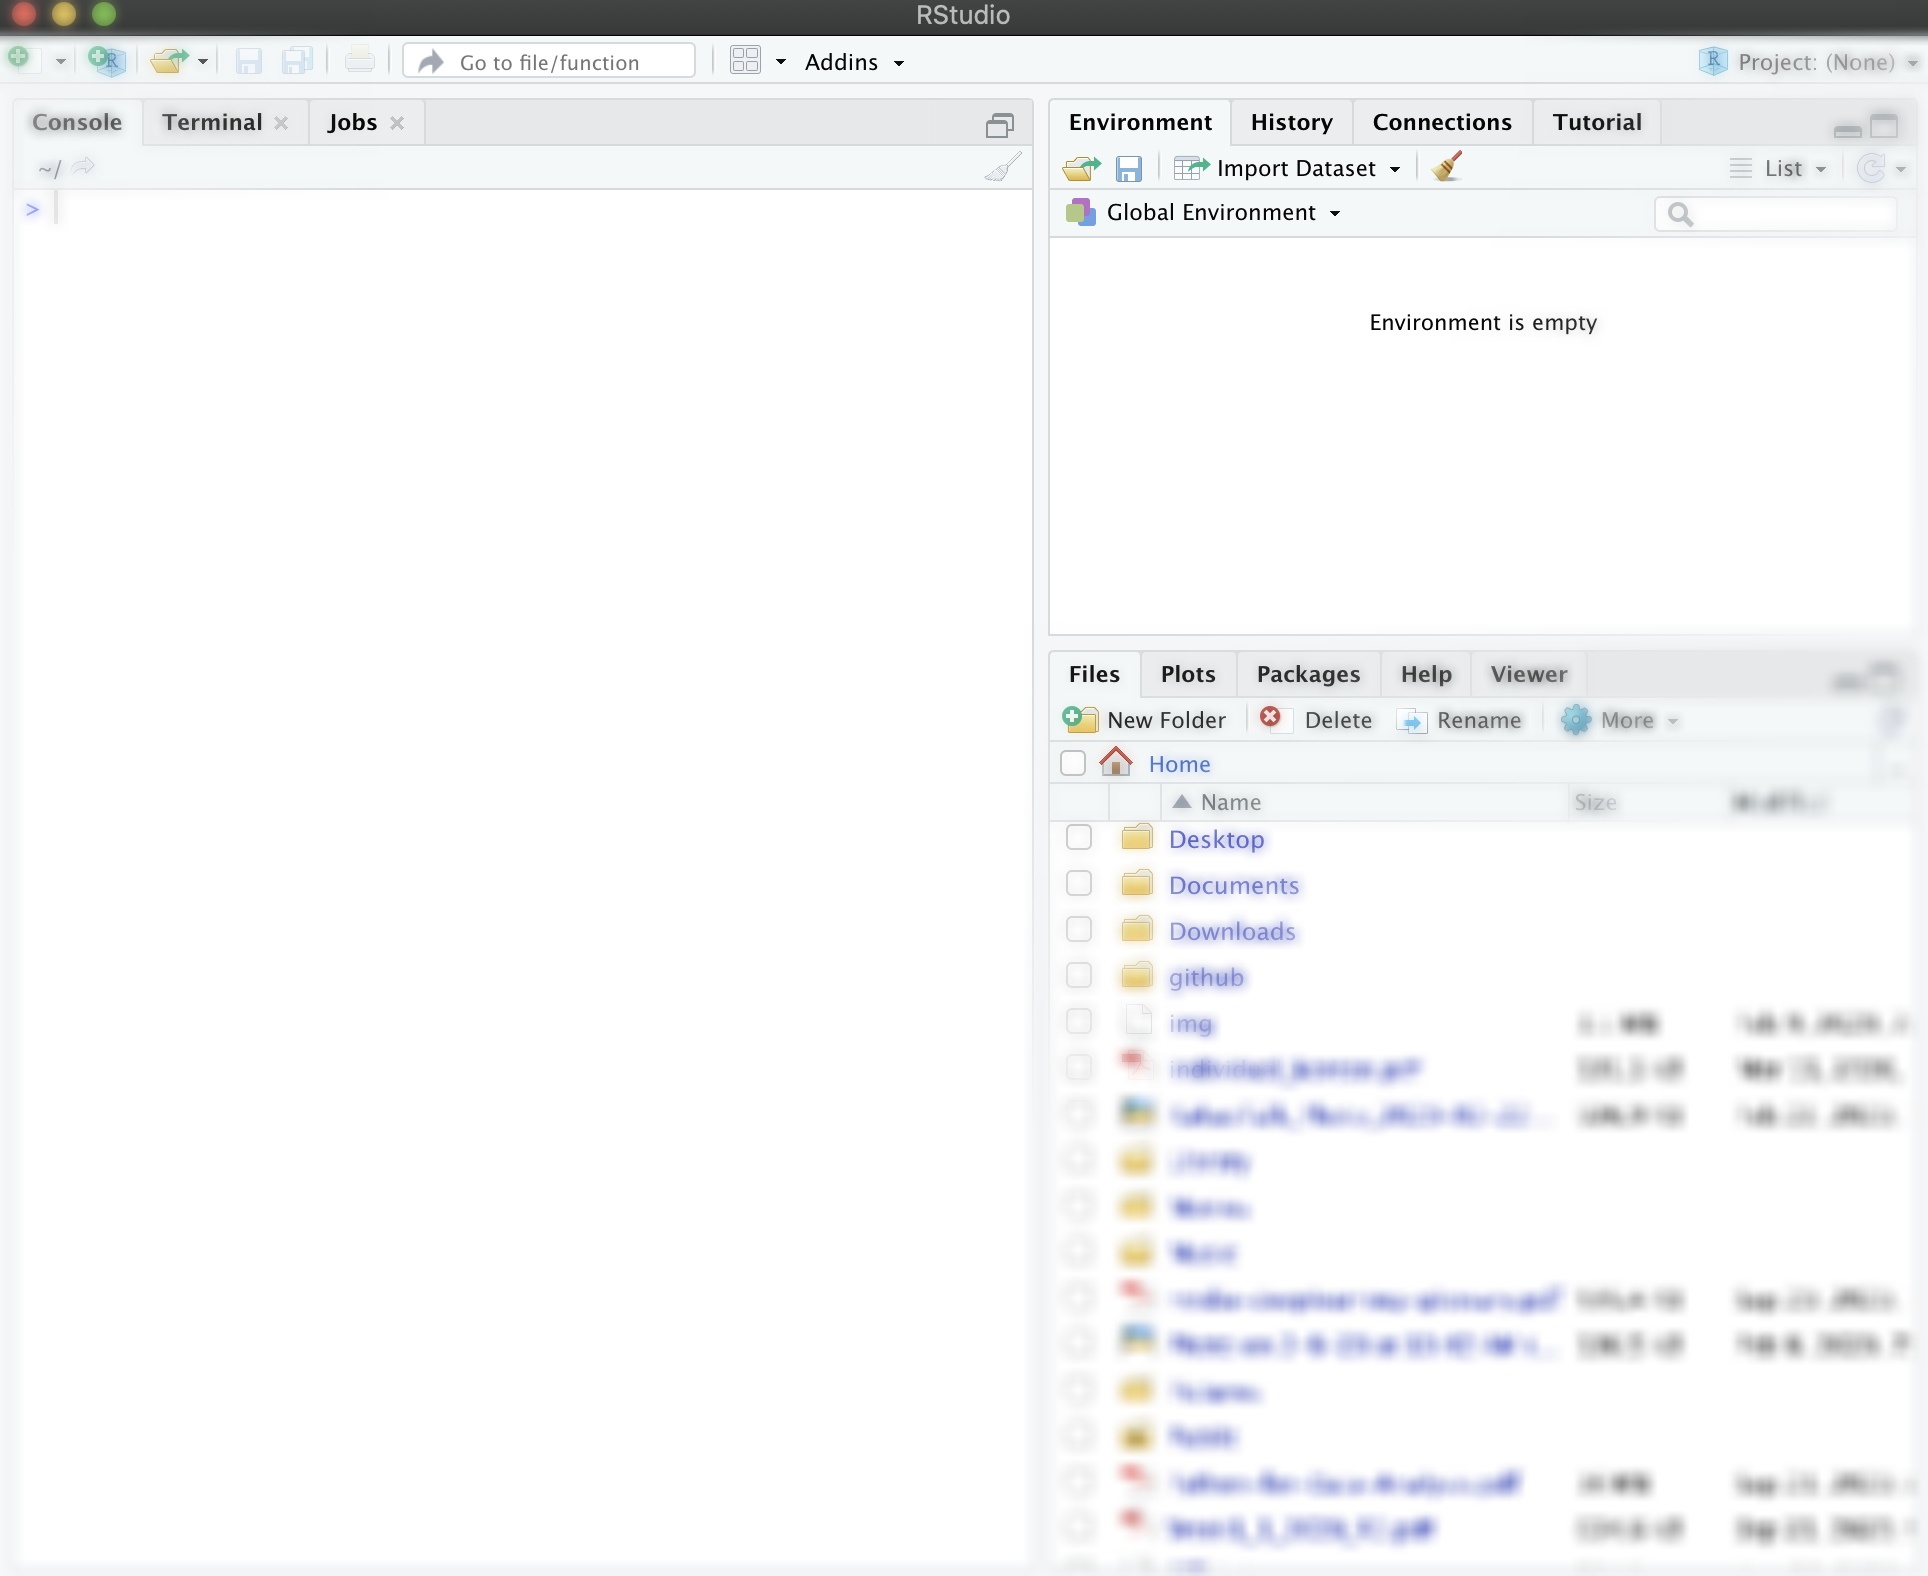1928x1576 pixels.
Task: Switch to the Jobs tab
Action: click(352, 122)
